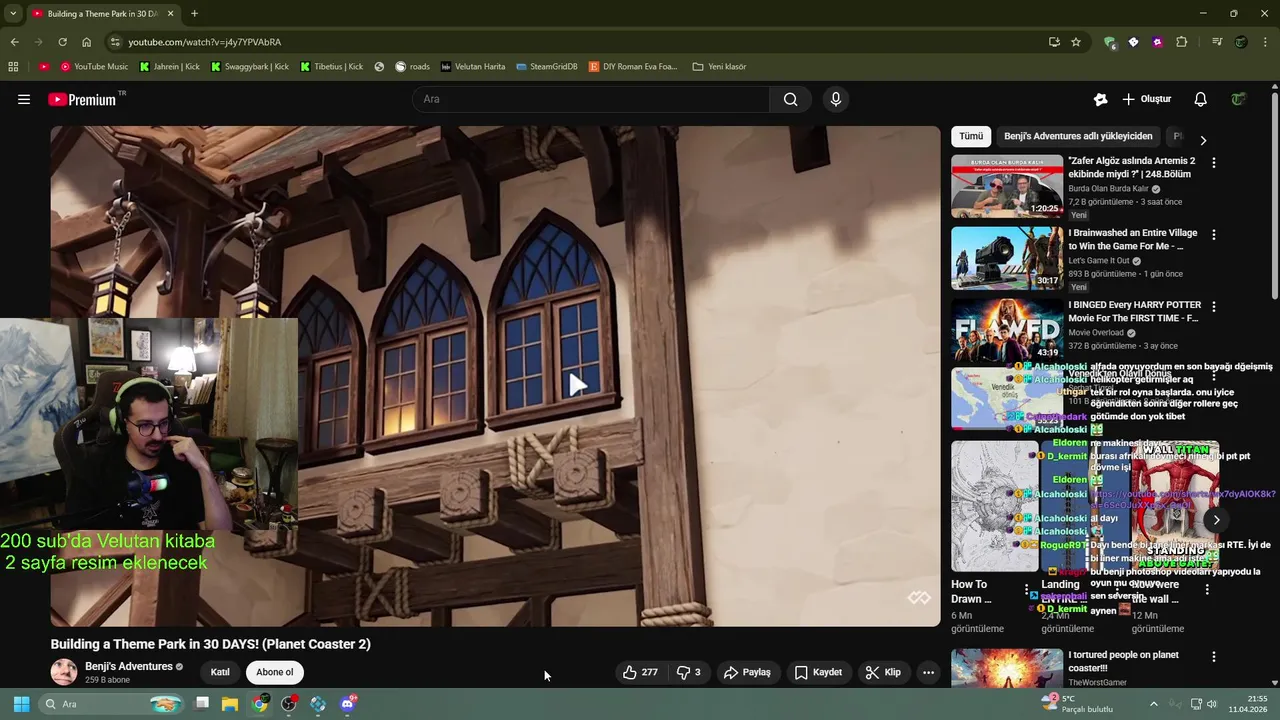This screenshot has height=720, width=1280.
Task: Dislike the video with thumbs down
Action: (x=688, y=672)
